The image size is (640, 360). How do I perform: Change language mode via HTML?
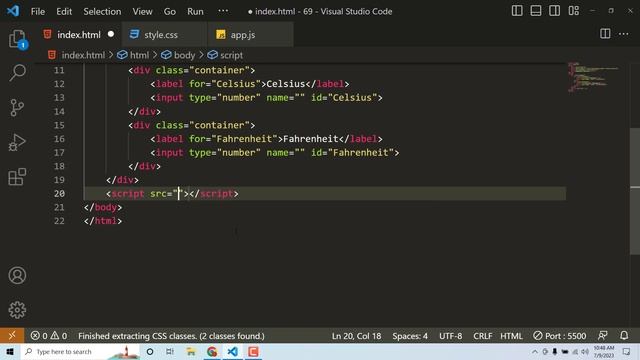pos(511,336)
